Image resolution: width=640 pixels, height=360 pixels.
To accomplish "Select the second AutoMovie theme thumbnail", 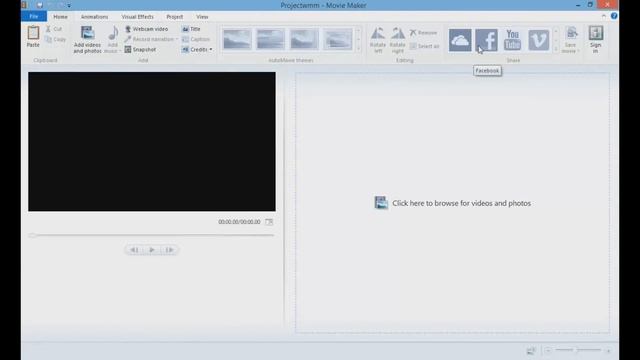I will (x=271, y=39).
